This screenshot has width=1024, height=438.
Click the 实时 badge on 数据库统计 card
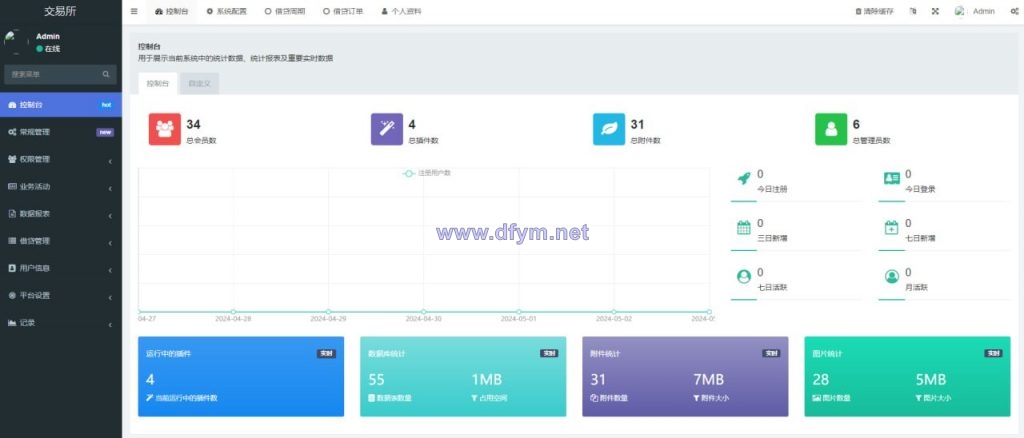click(549, 353)
